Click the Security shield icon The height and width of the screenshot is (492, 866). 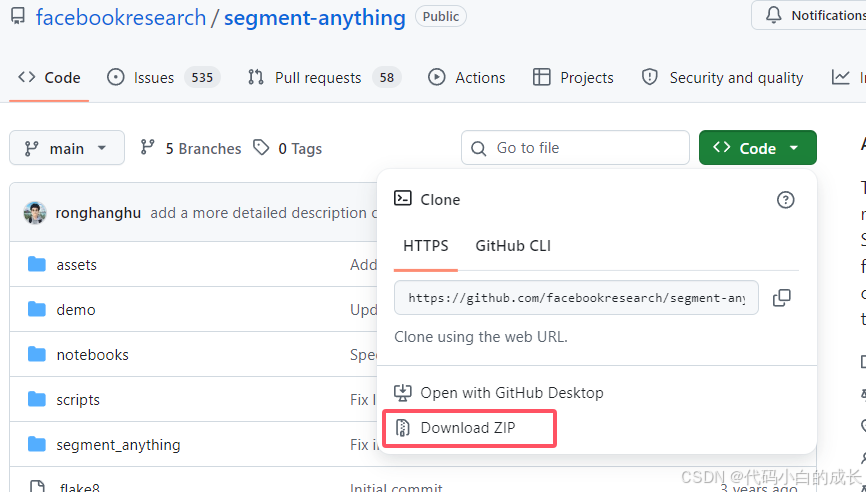[650, 77]
